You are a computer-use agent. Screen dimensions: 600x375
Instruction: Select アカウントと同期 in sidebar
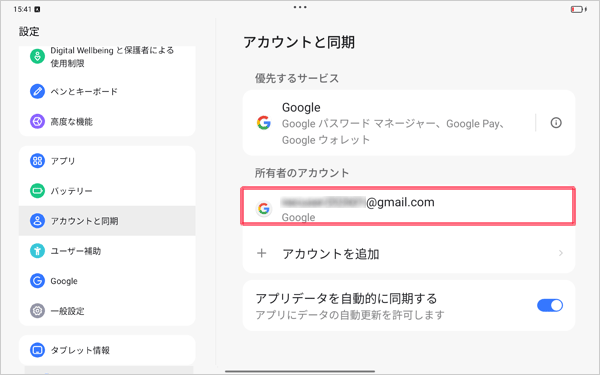[x=107, y=221]
